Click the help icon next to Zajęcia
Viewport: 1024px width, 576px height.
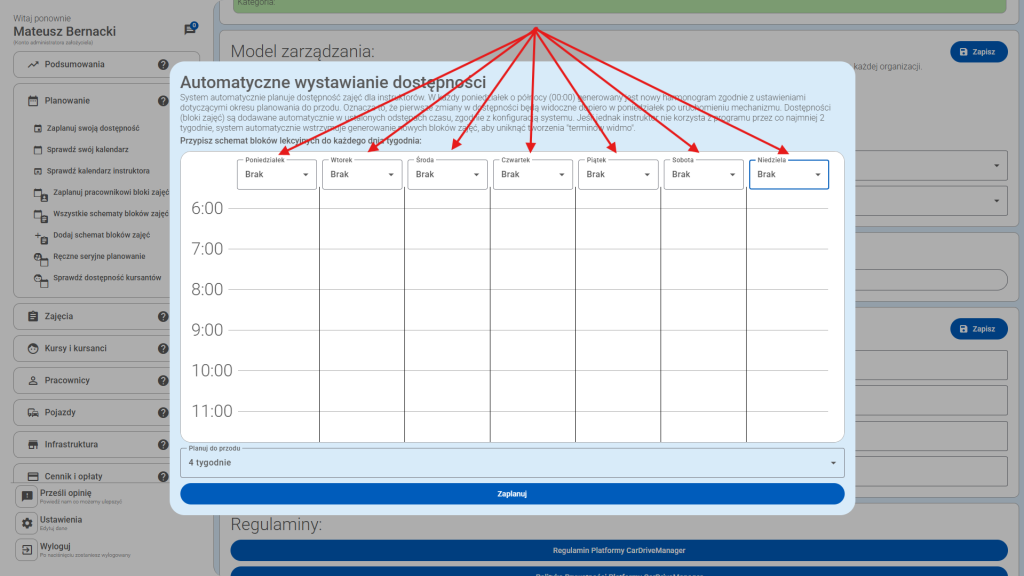click(163, 317)
